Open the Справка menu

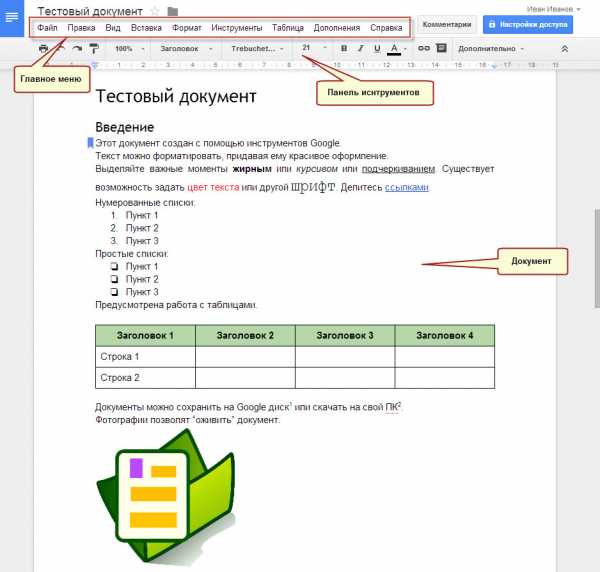[386, 28]
